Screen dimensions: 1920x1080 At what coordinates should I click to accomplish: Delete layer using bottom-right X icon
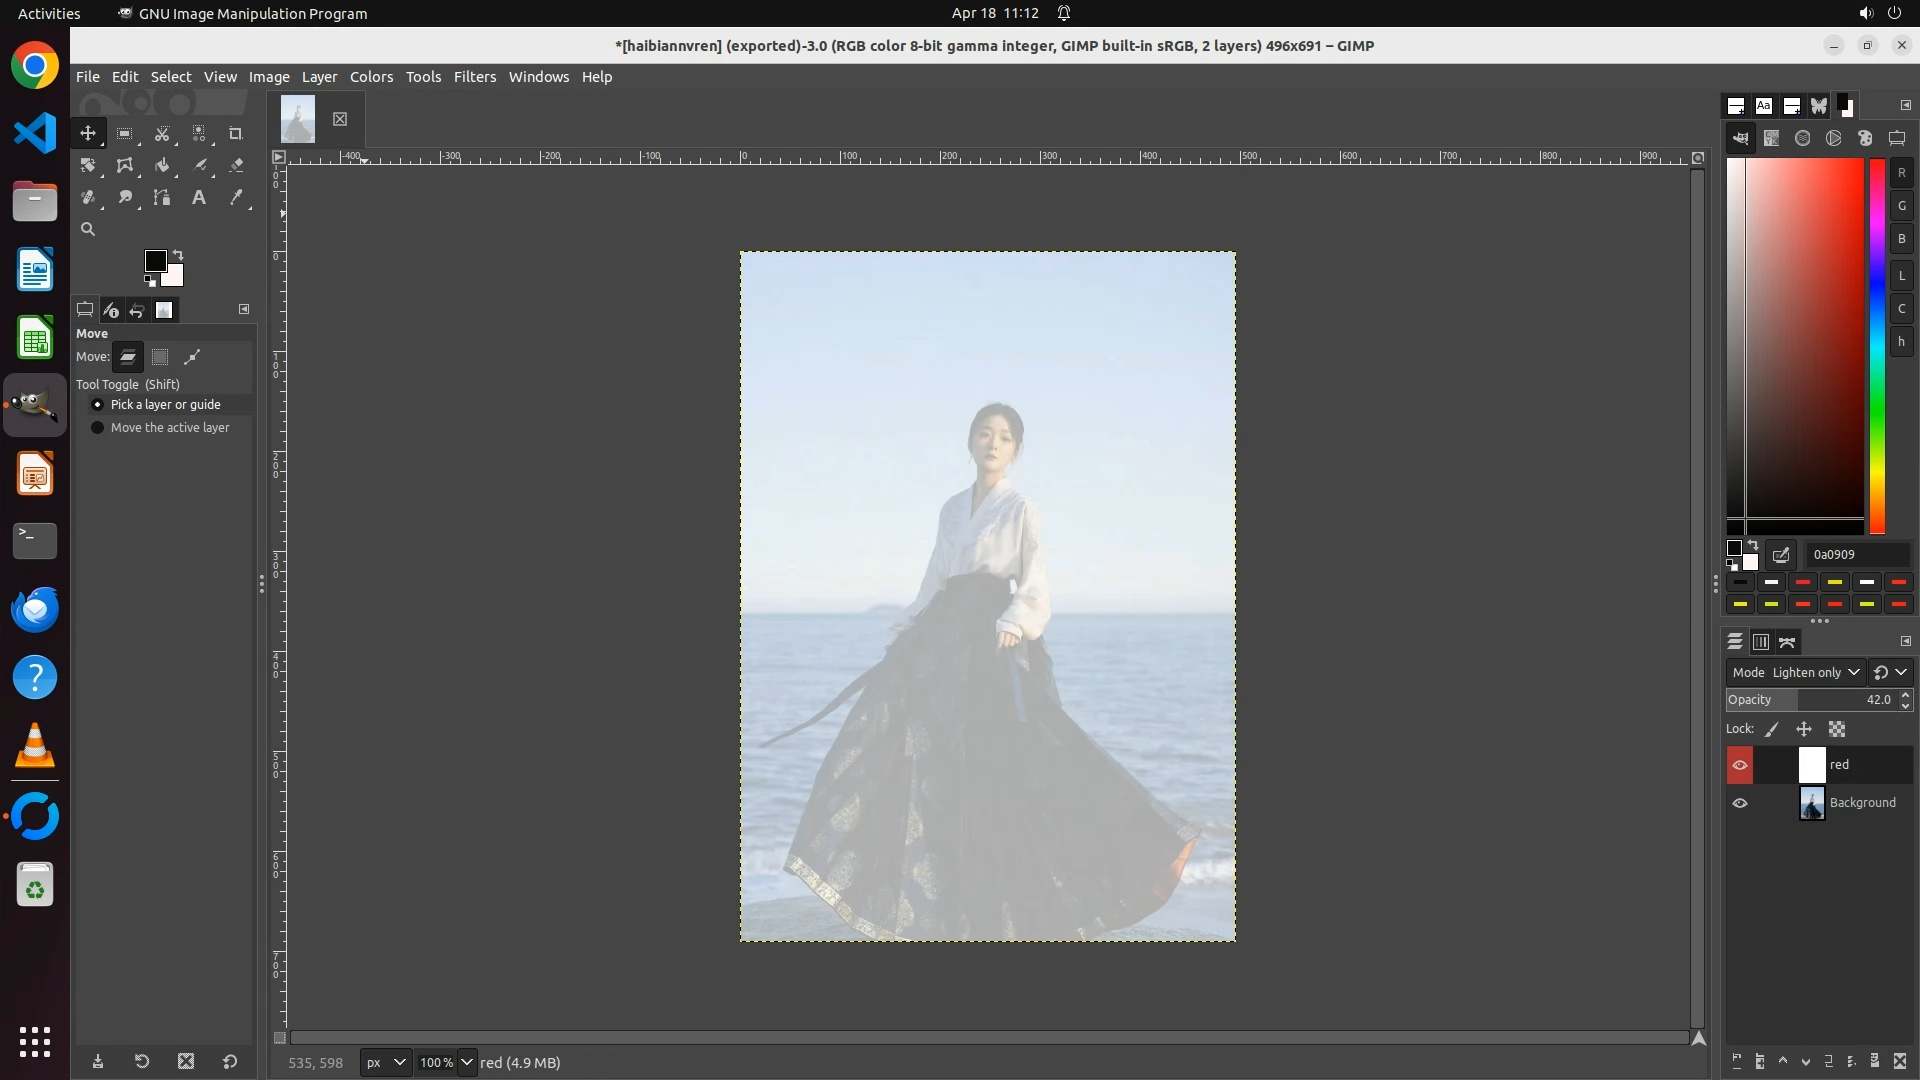(x=1900, y=1062)
